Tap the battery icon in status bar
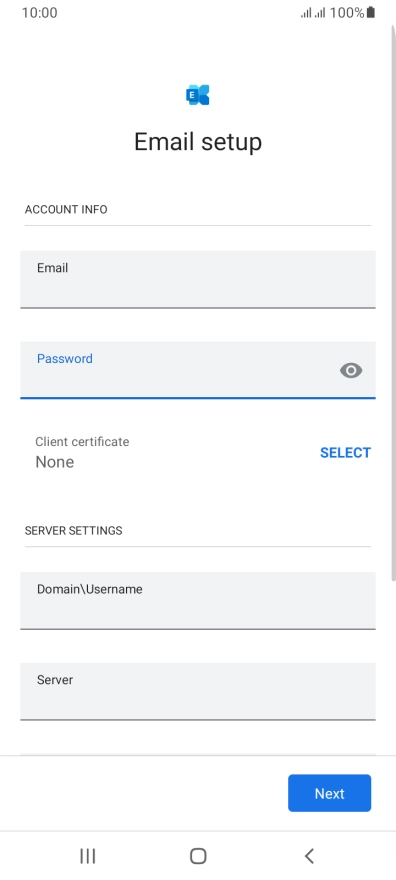Screen dimensions: 396x880 click(x=371, y=12)
